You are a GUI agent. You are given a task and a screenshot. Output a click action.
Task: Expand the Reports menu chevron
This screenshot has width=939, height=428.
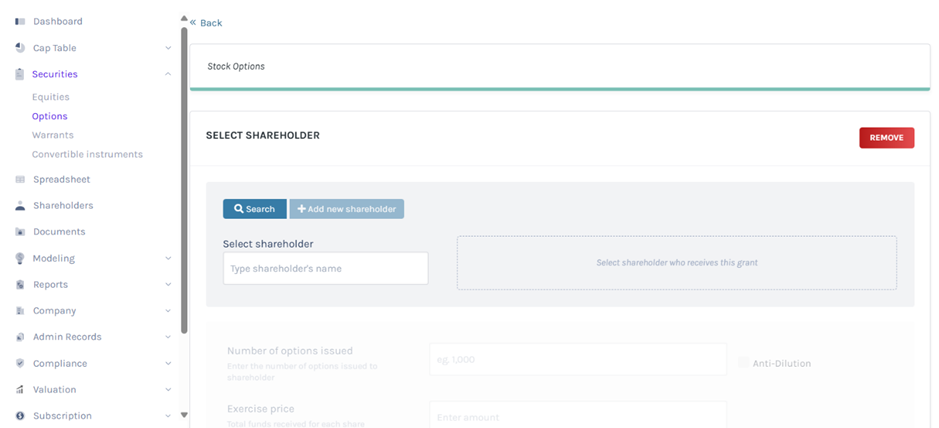tap(168, 285)
